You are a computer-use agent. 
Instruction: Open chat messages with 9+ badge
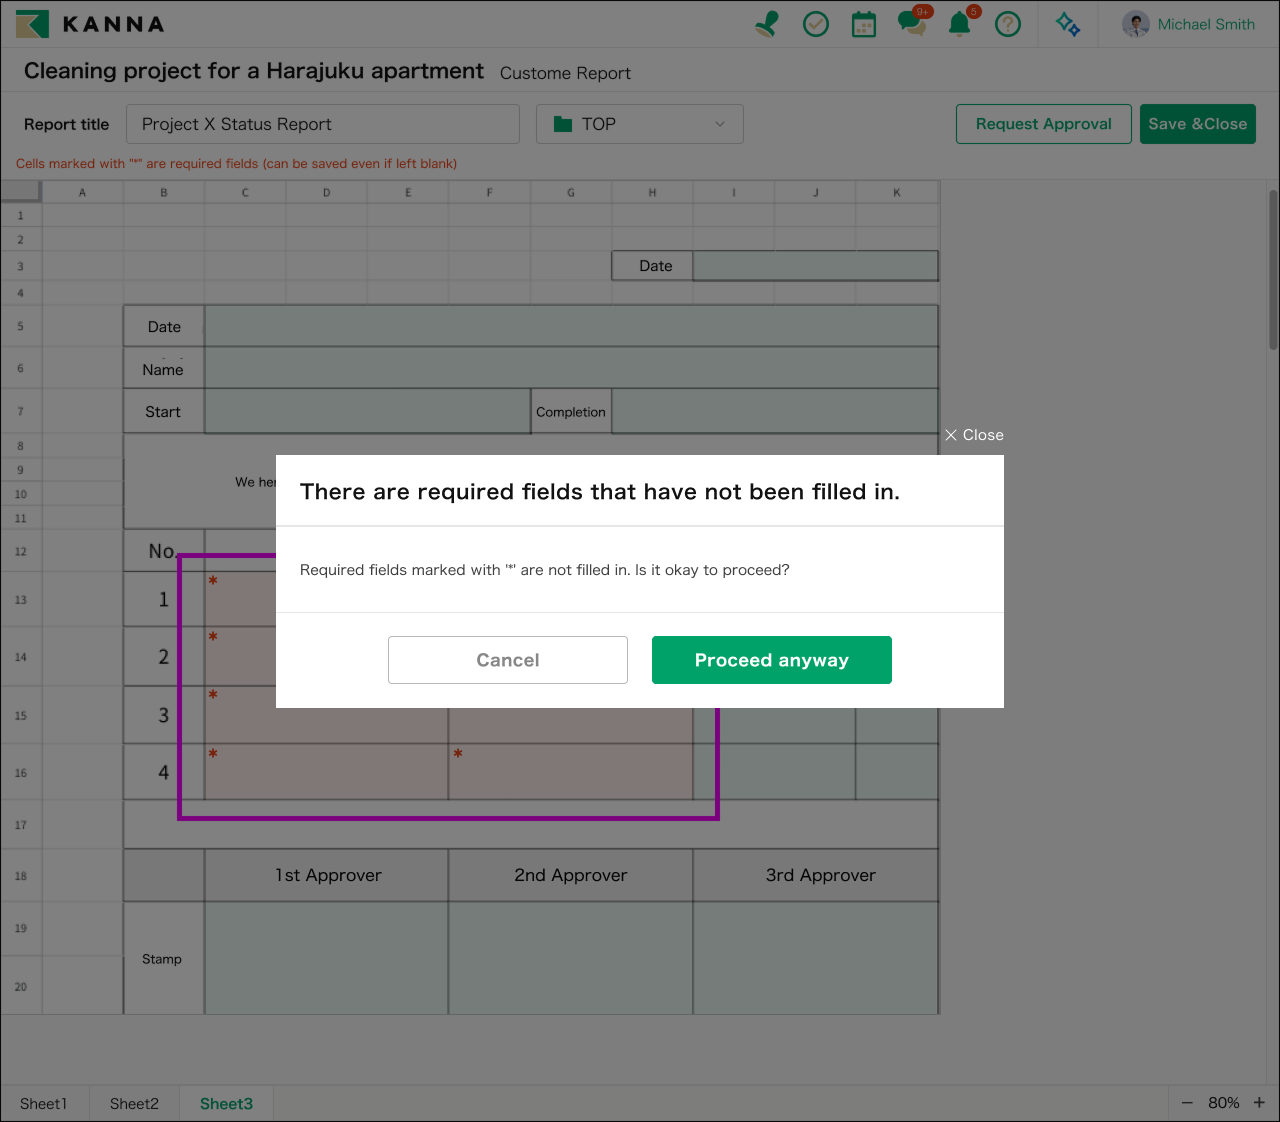point(912,24)
